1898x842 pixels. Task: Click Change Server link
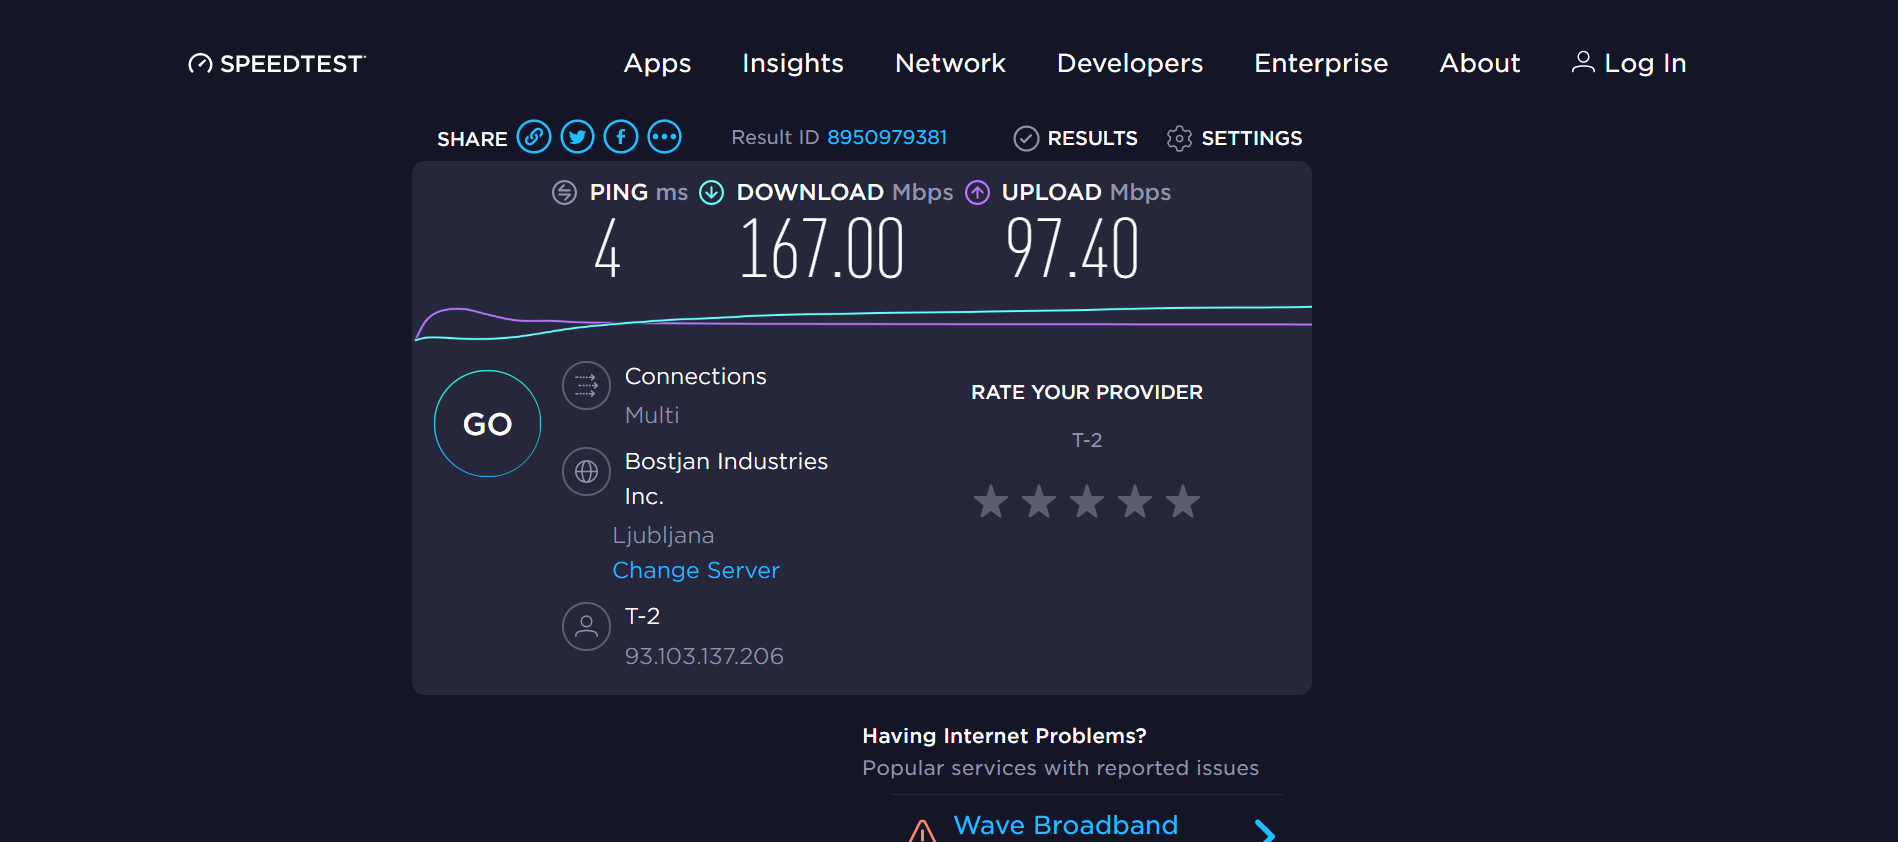click(x=696, y=570)
